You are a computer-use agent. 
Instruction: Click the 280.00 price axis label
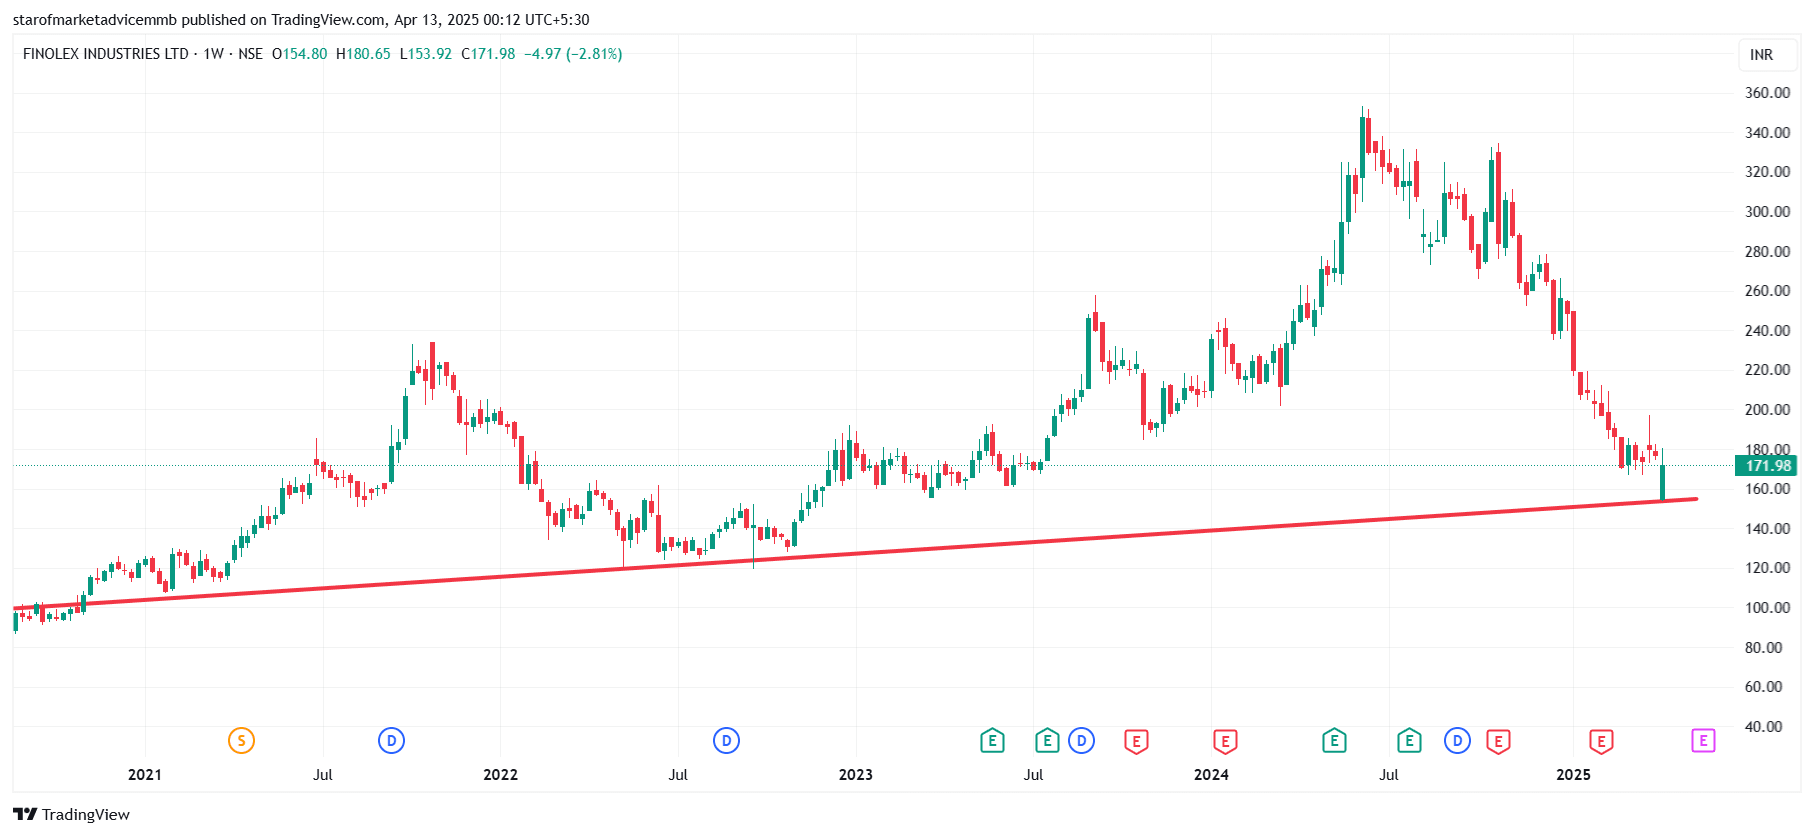tap(1767, 252)
